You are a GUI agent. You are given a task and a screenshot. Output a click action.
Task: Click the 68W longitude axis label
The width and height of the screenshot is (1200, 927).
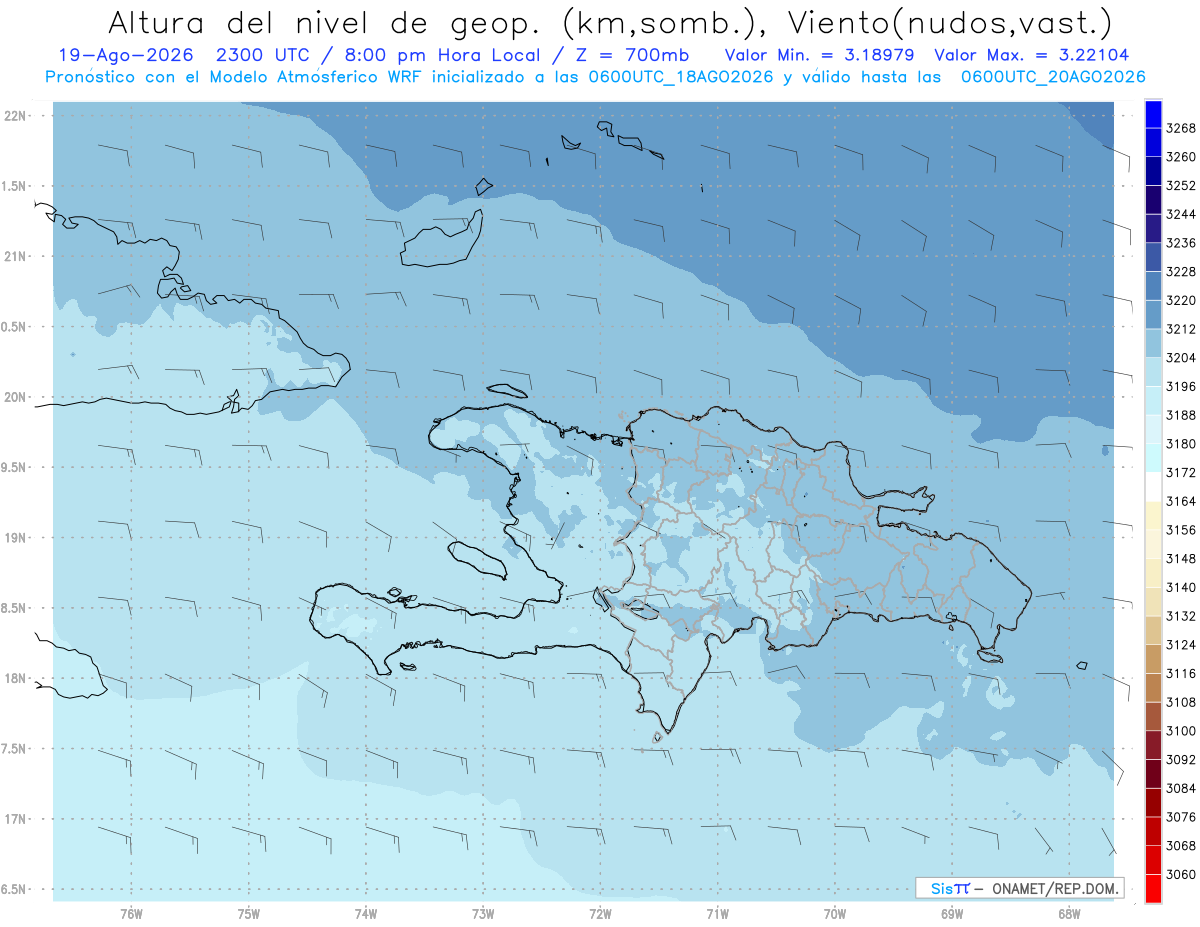click(x=1069, y=914)
